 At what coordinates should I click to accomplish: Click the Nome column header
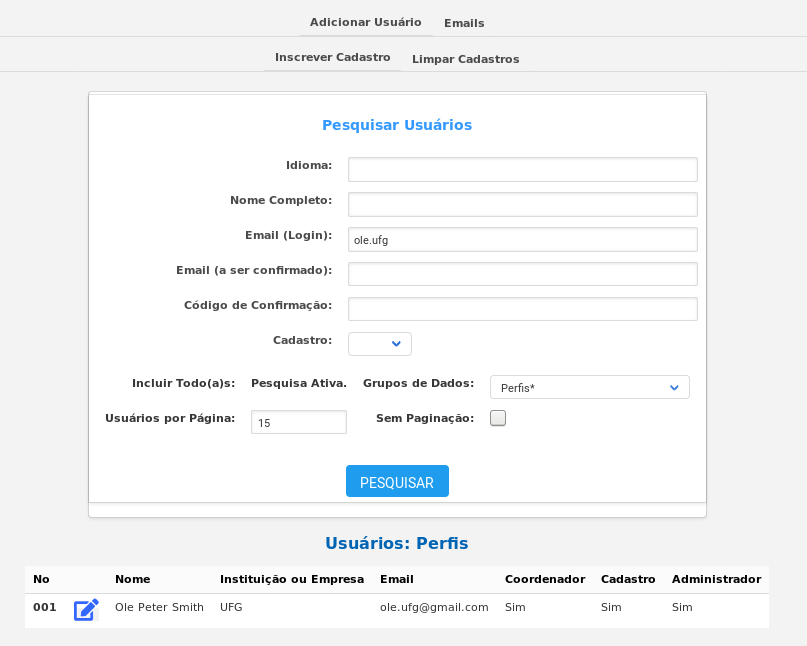point(133,579)
